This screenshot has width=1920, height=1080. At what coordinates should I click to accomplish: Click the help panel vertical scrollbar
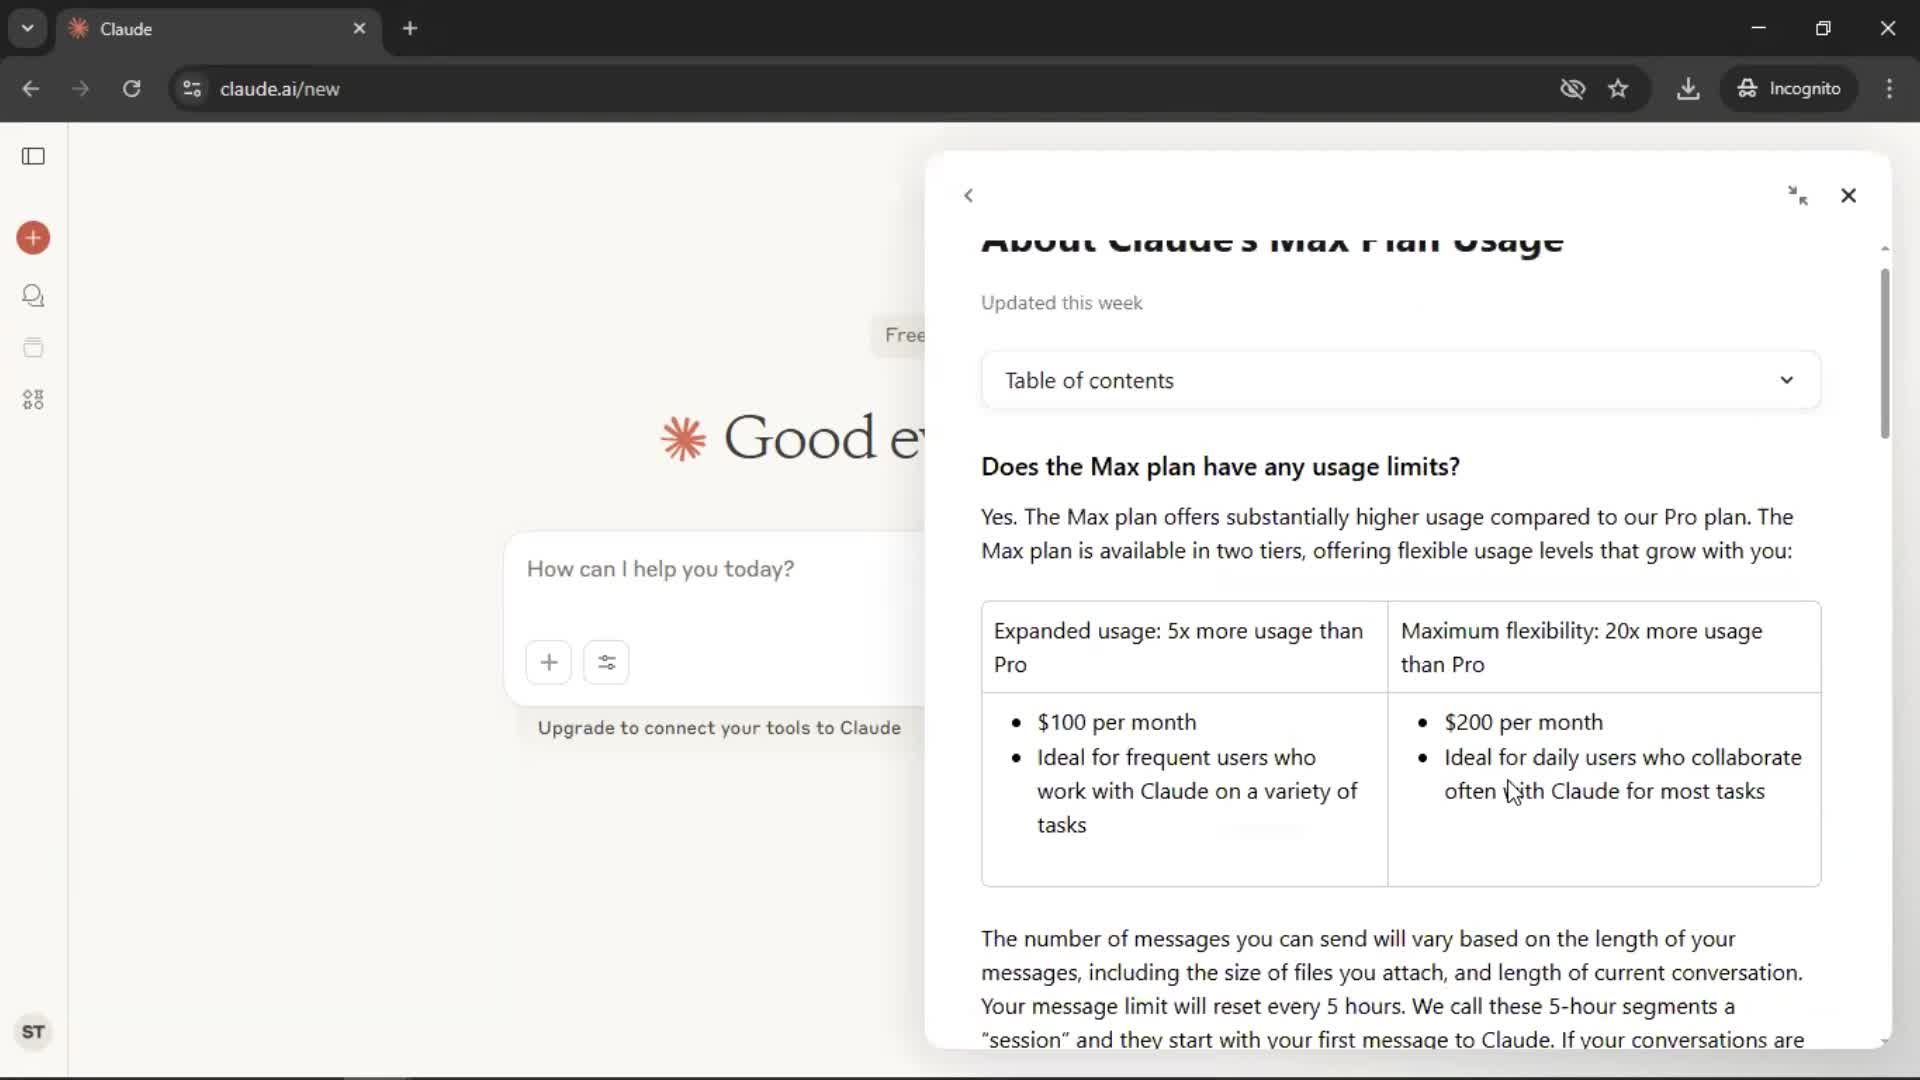1885,353
